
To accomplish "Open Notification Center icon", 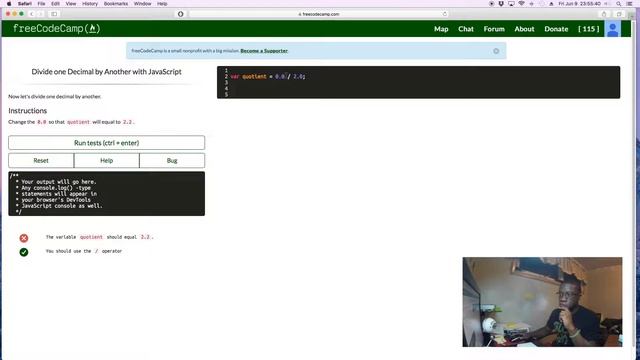I will point(630,4).
